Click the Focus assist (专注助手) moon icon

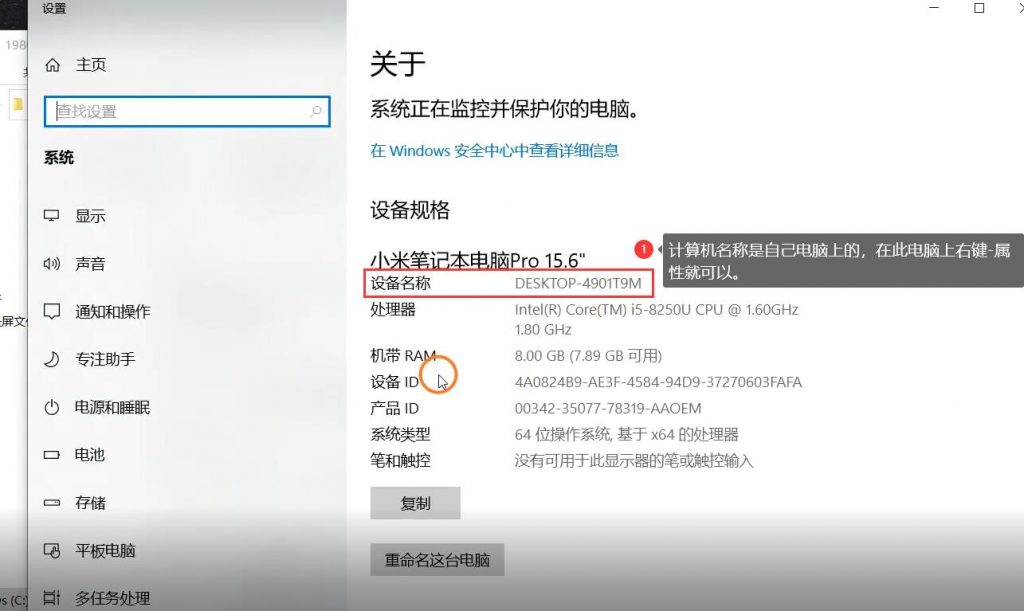point(52,359)
